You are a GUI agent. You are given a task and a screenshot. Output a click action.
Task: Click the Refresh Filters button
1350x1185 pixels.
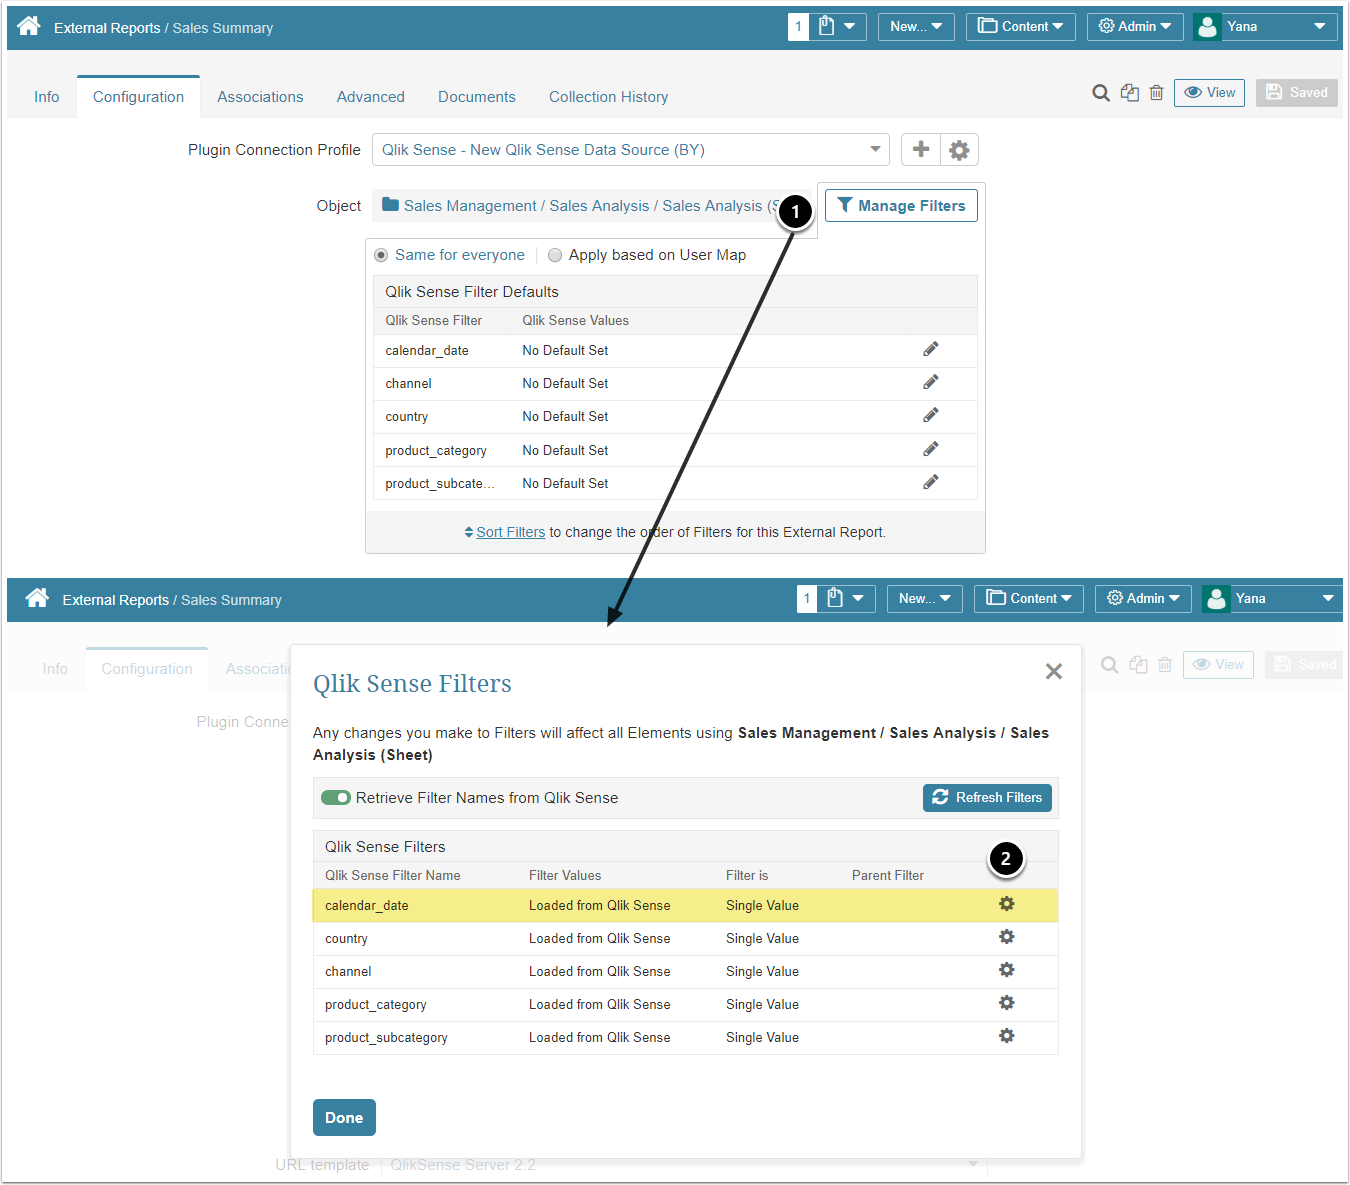(x=987, y=798)
